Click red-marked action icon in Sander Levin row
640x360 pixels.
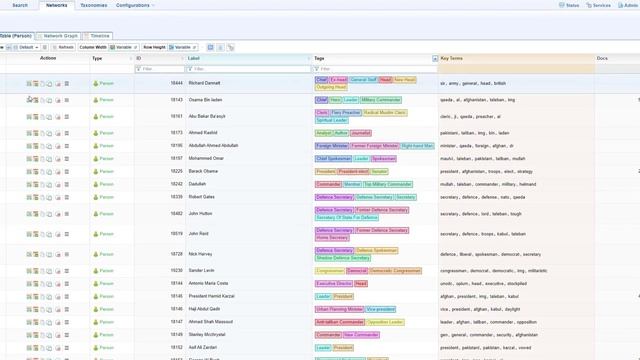(58, 271)
